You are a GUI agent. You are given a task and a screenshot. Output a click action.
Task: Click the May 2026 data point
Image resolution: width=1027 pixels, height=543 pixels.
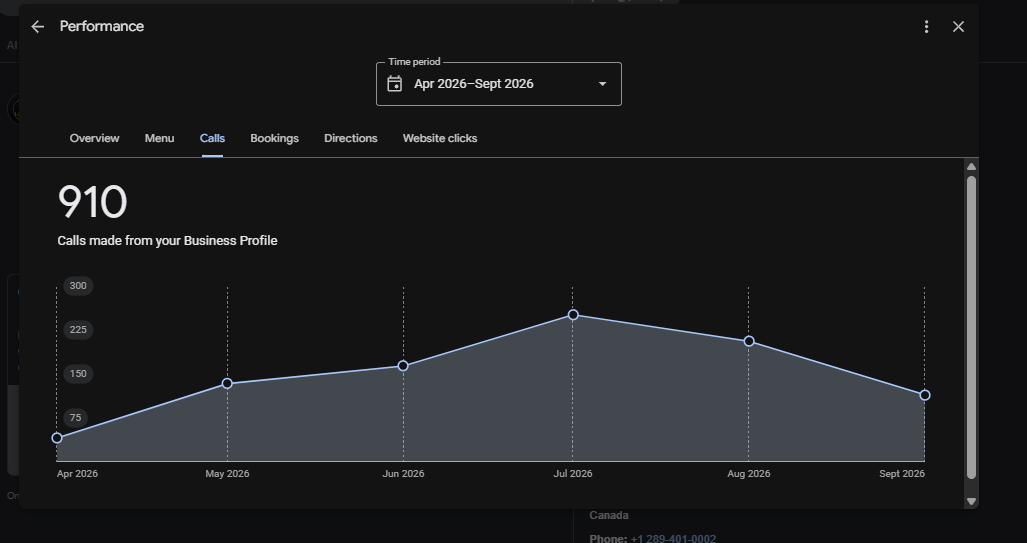click(227, 383)
